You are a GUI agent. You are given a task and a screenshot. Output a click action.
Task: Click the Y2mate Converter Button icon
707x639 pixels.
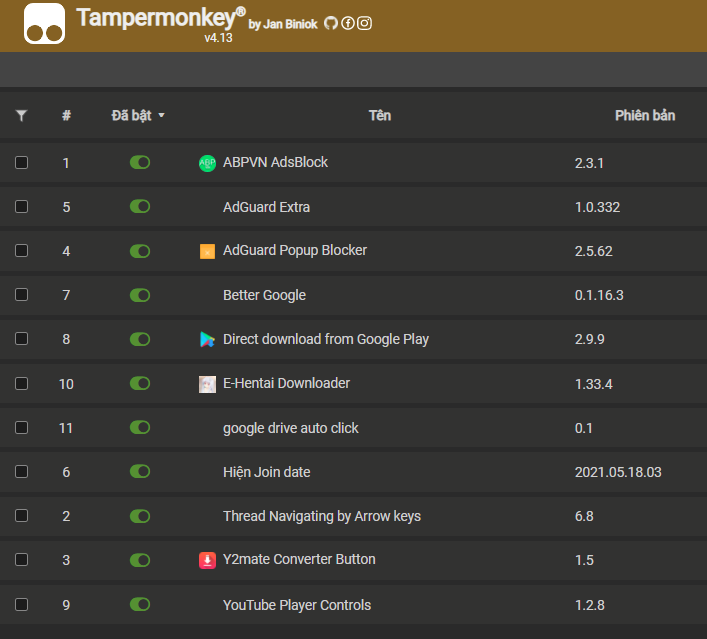pyautogui.click(x=207, y=561)
